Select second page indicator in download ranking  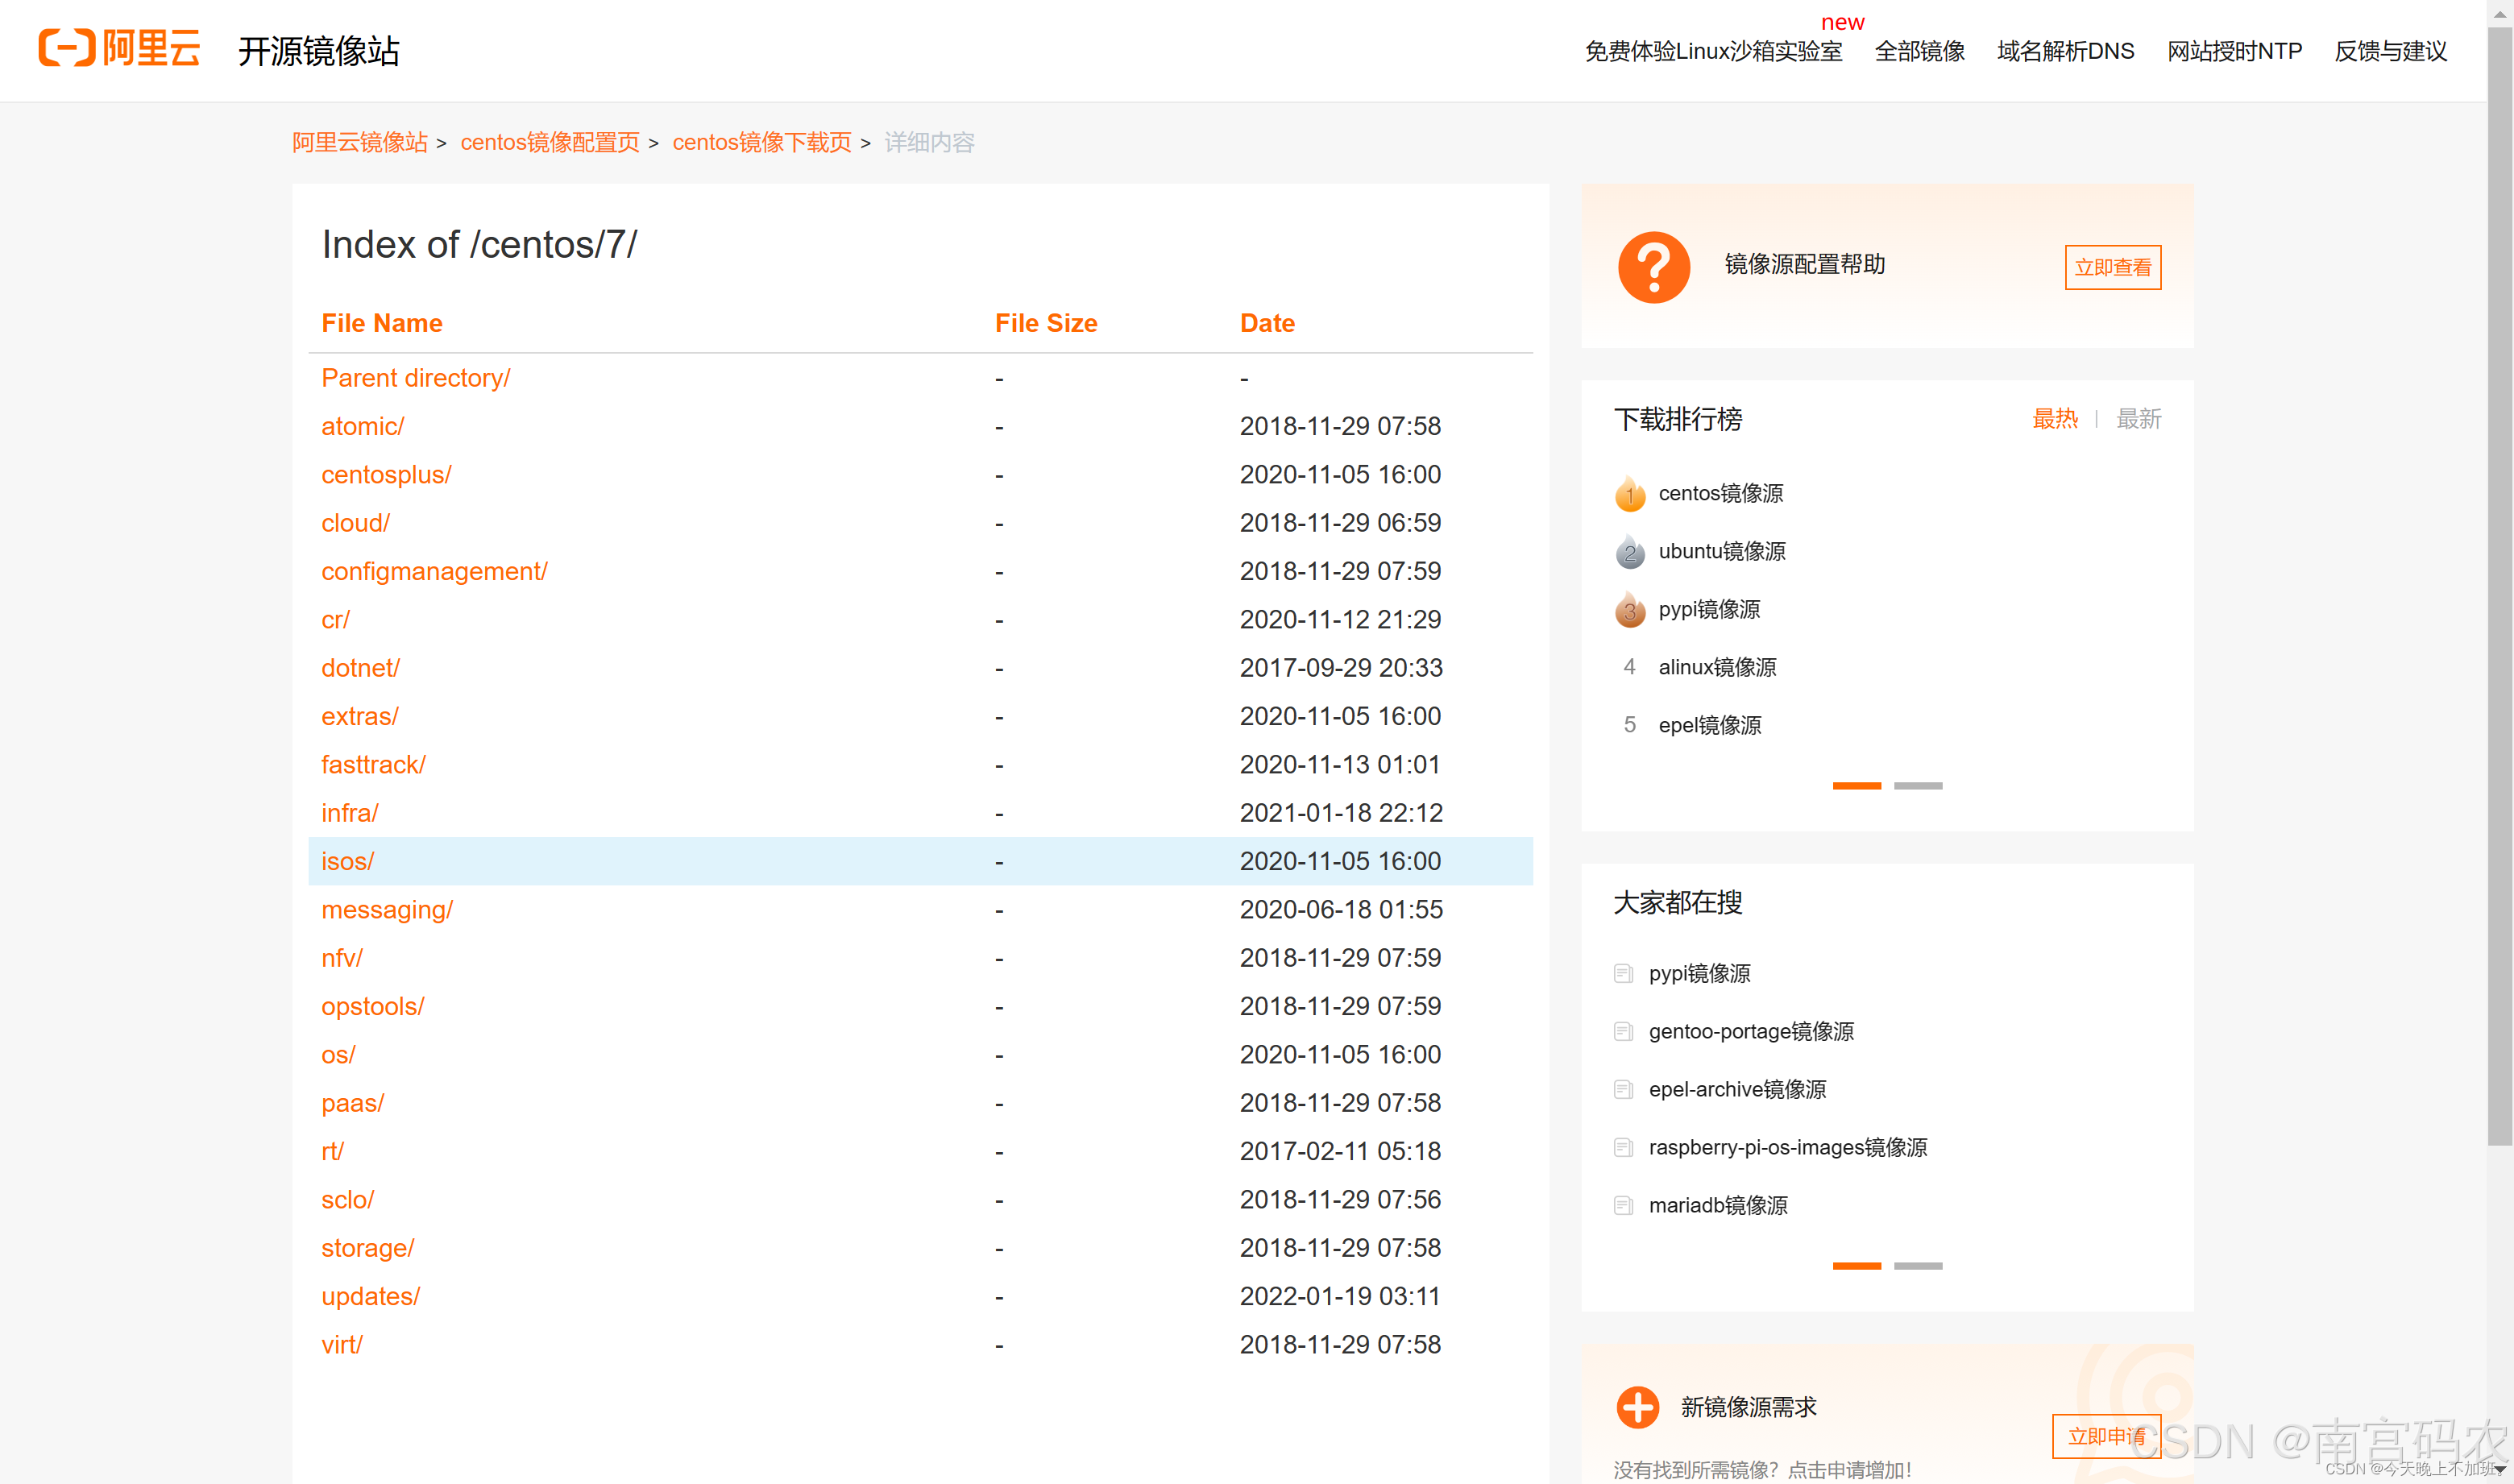[1917, 786]
